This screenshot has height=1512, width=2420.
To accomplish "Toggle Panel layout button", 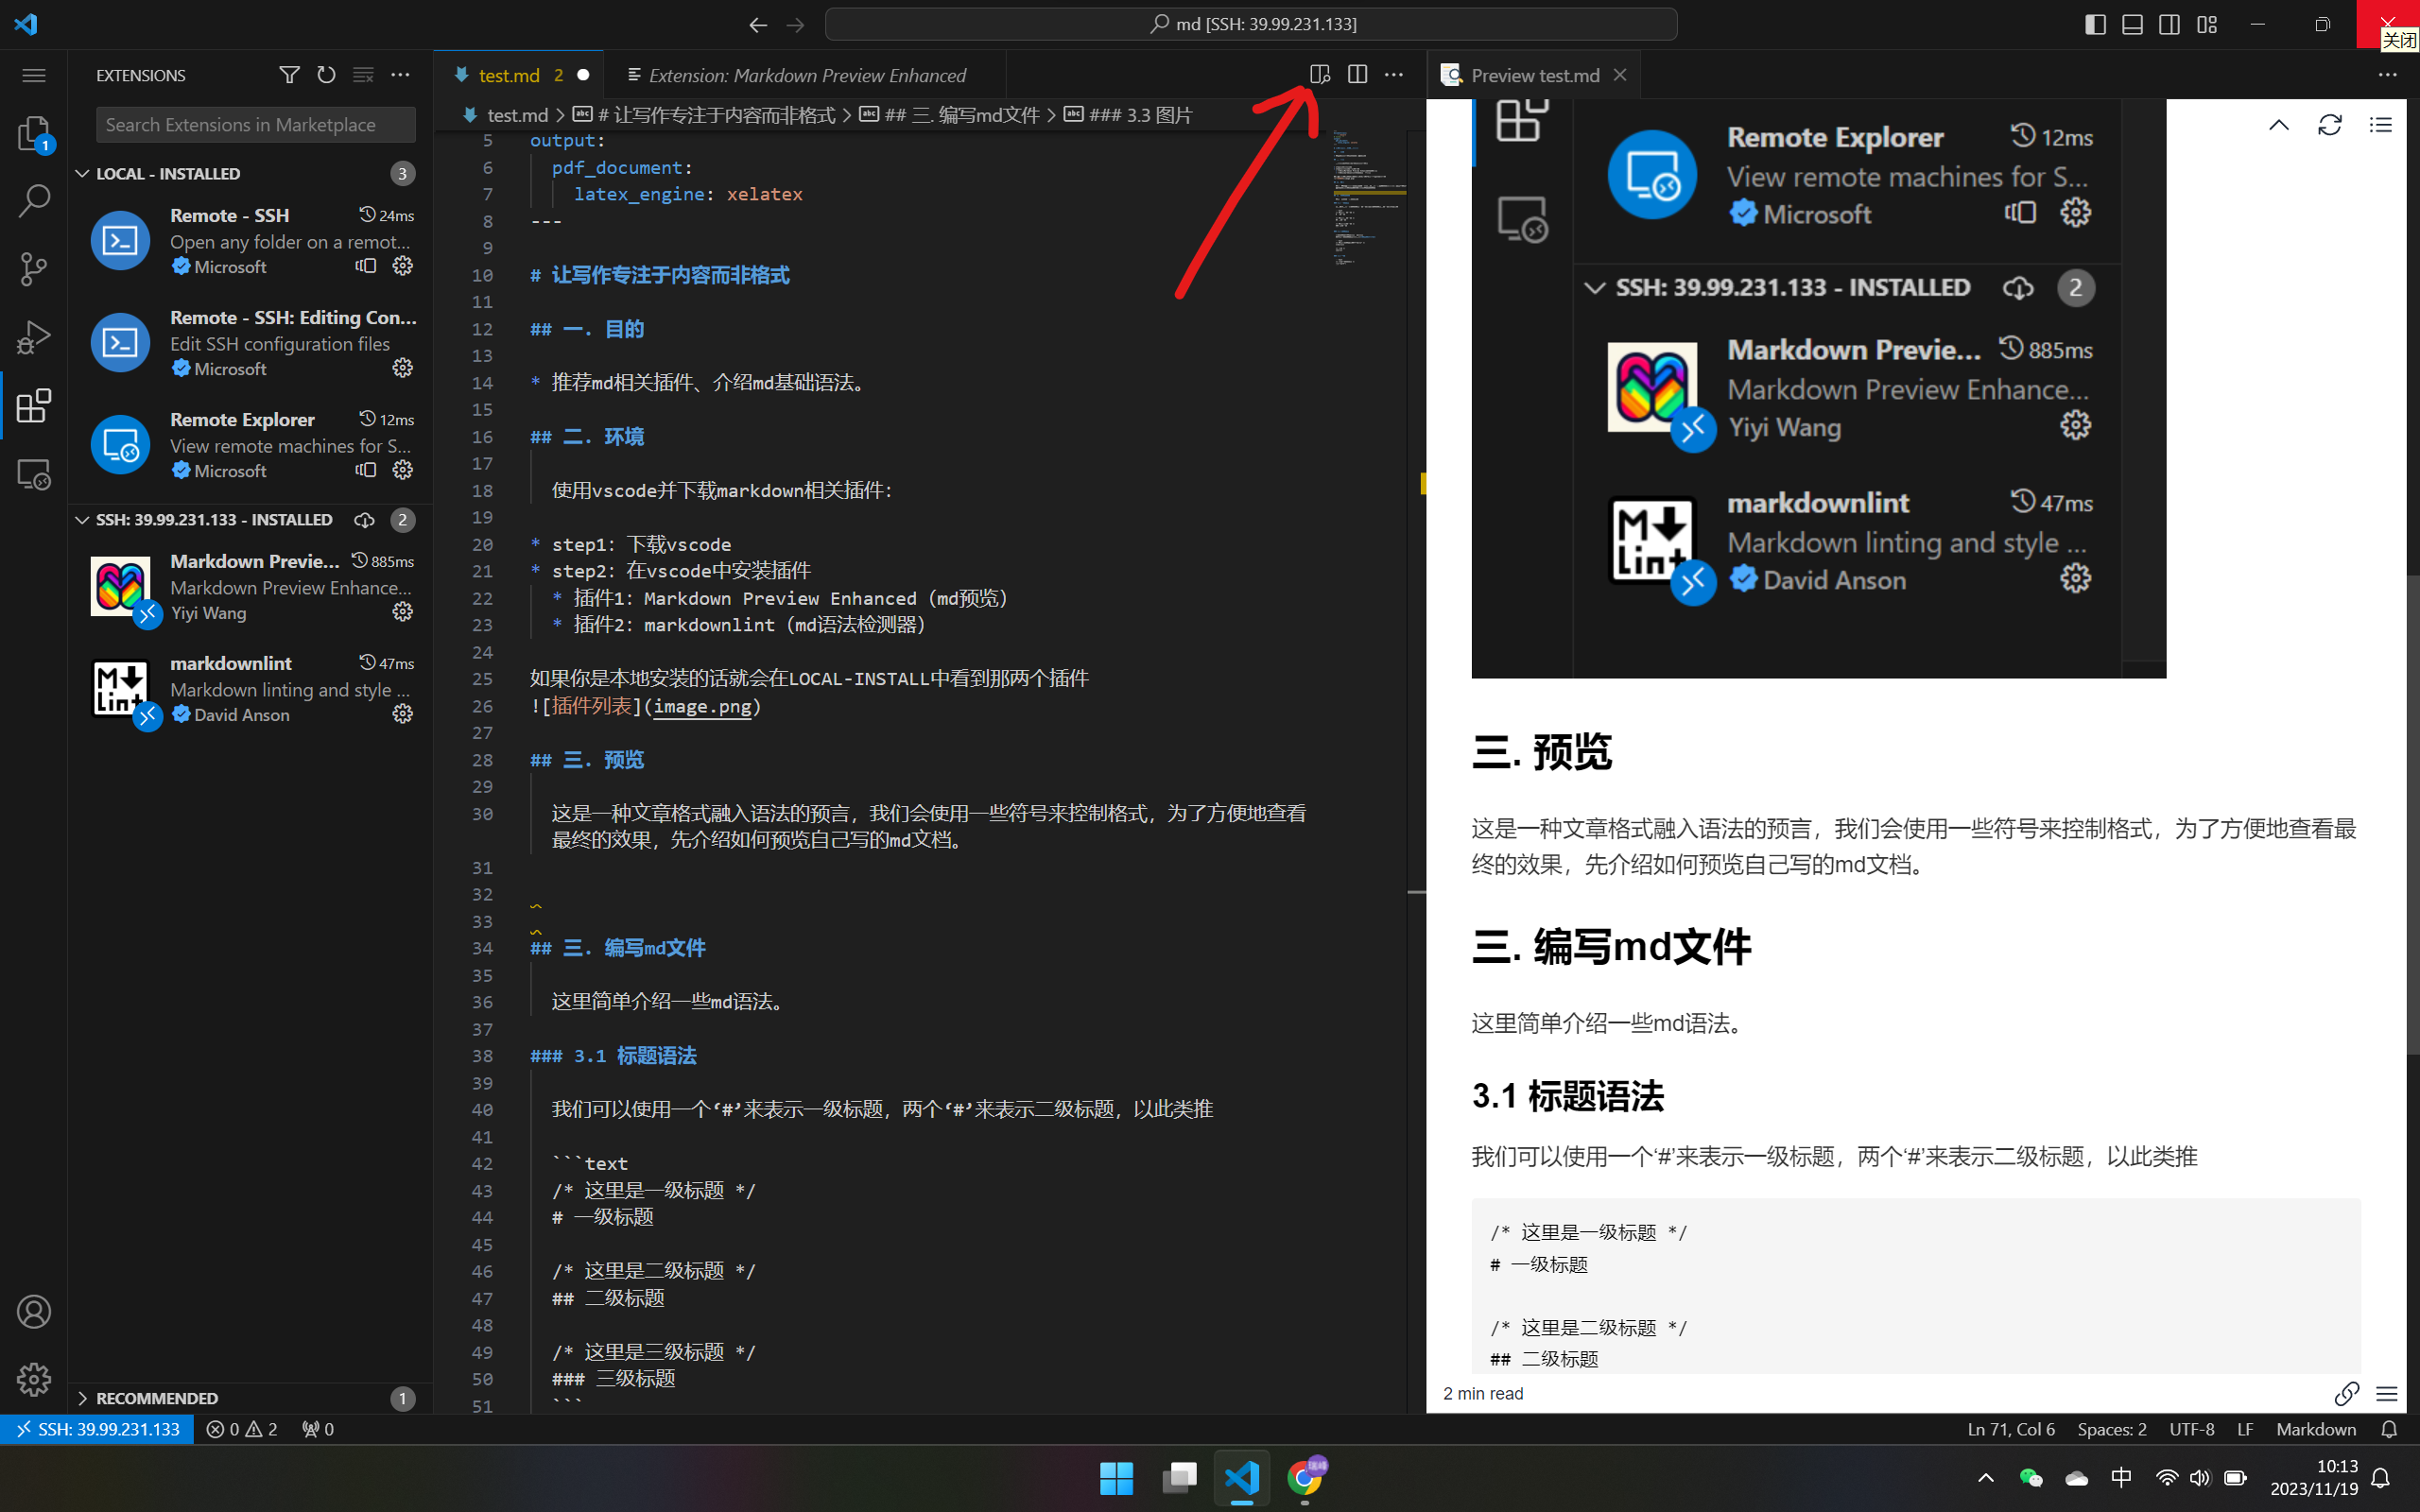I will point(2132,24).
